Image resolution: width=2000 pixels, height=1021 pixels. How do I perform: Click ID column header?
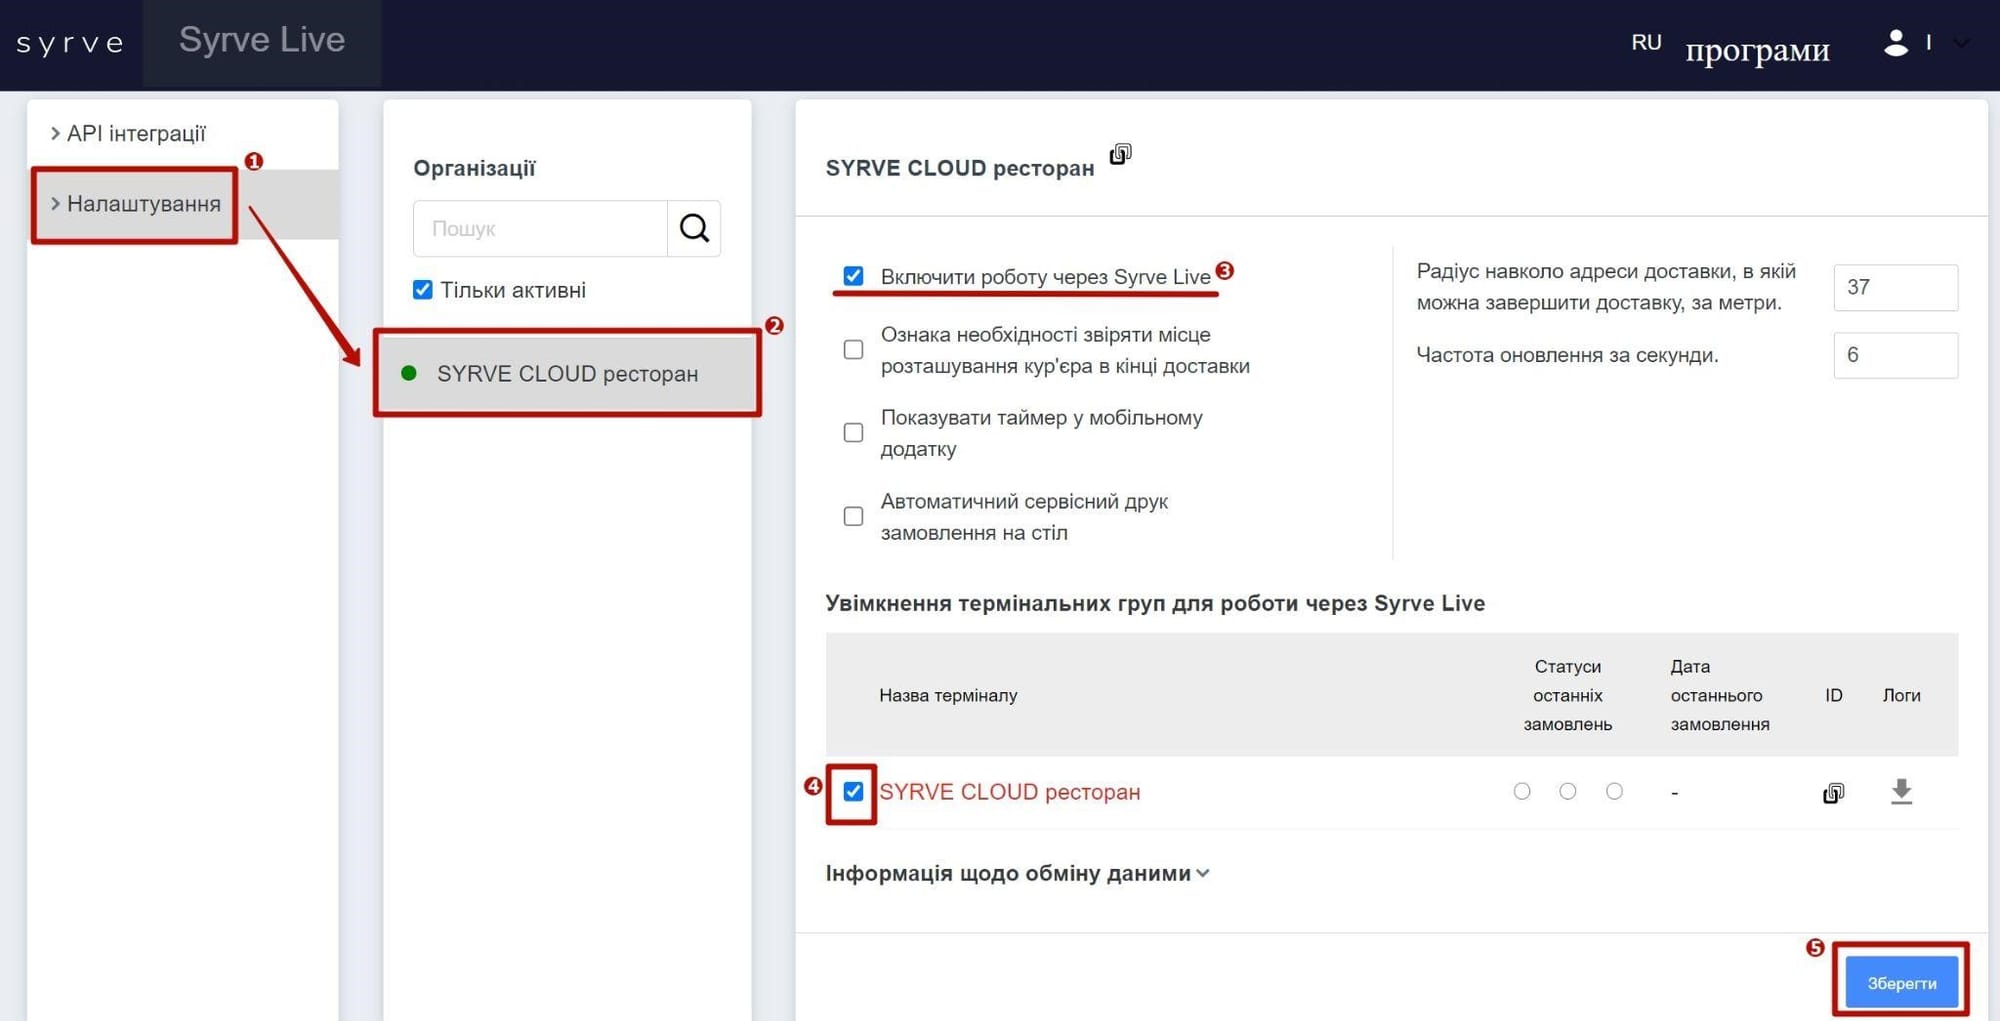click(x=1833, y=695)
